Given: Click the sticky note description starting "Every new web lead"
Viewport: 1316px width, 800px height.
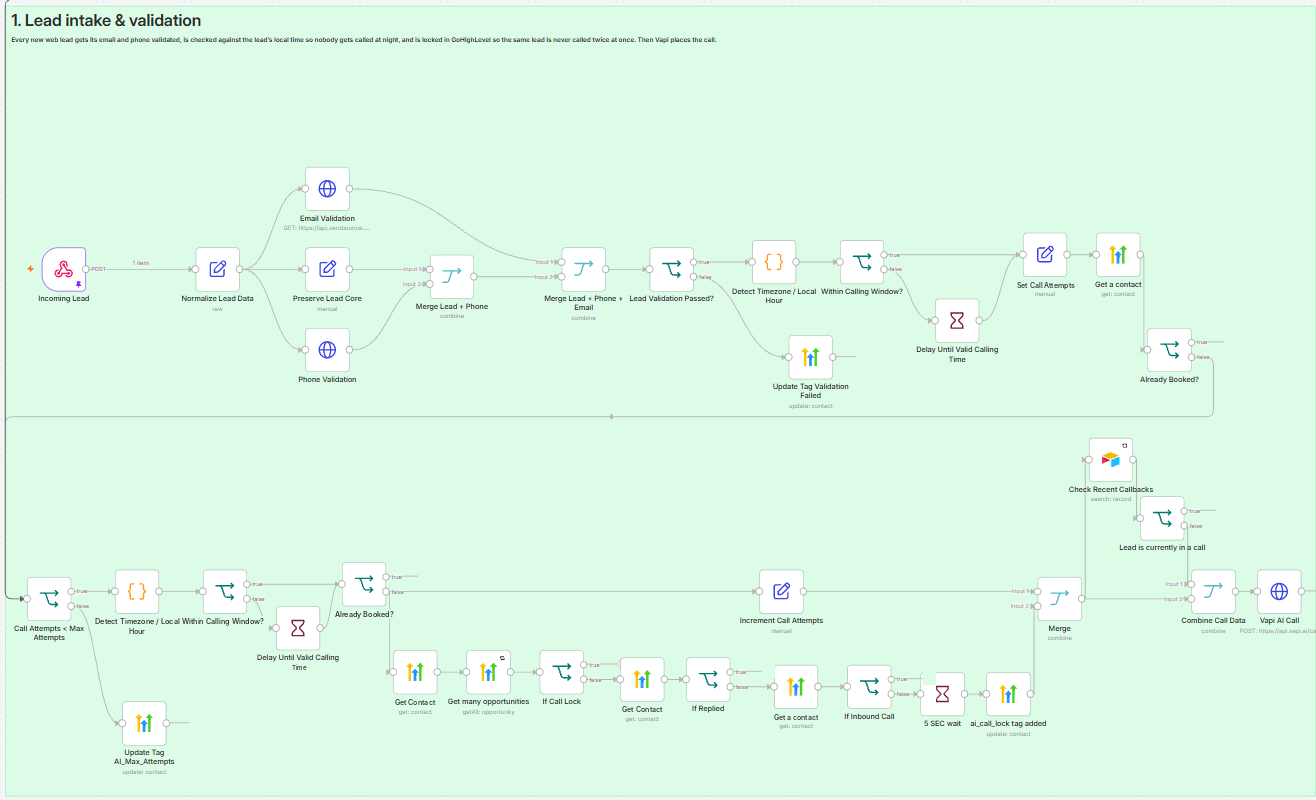Looking at the screenshot, I should point(364,40).
